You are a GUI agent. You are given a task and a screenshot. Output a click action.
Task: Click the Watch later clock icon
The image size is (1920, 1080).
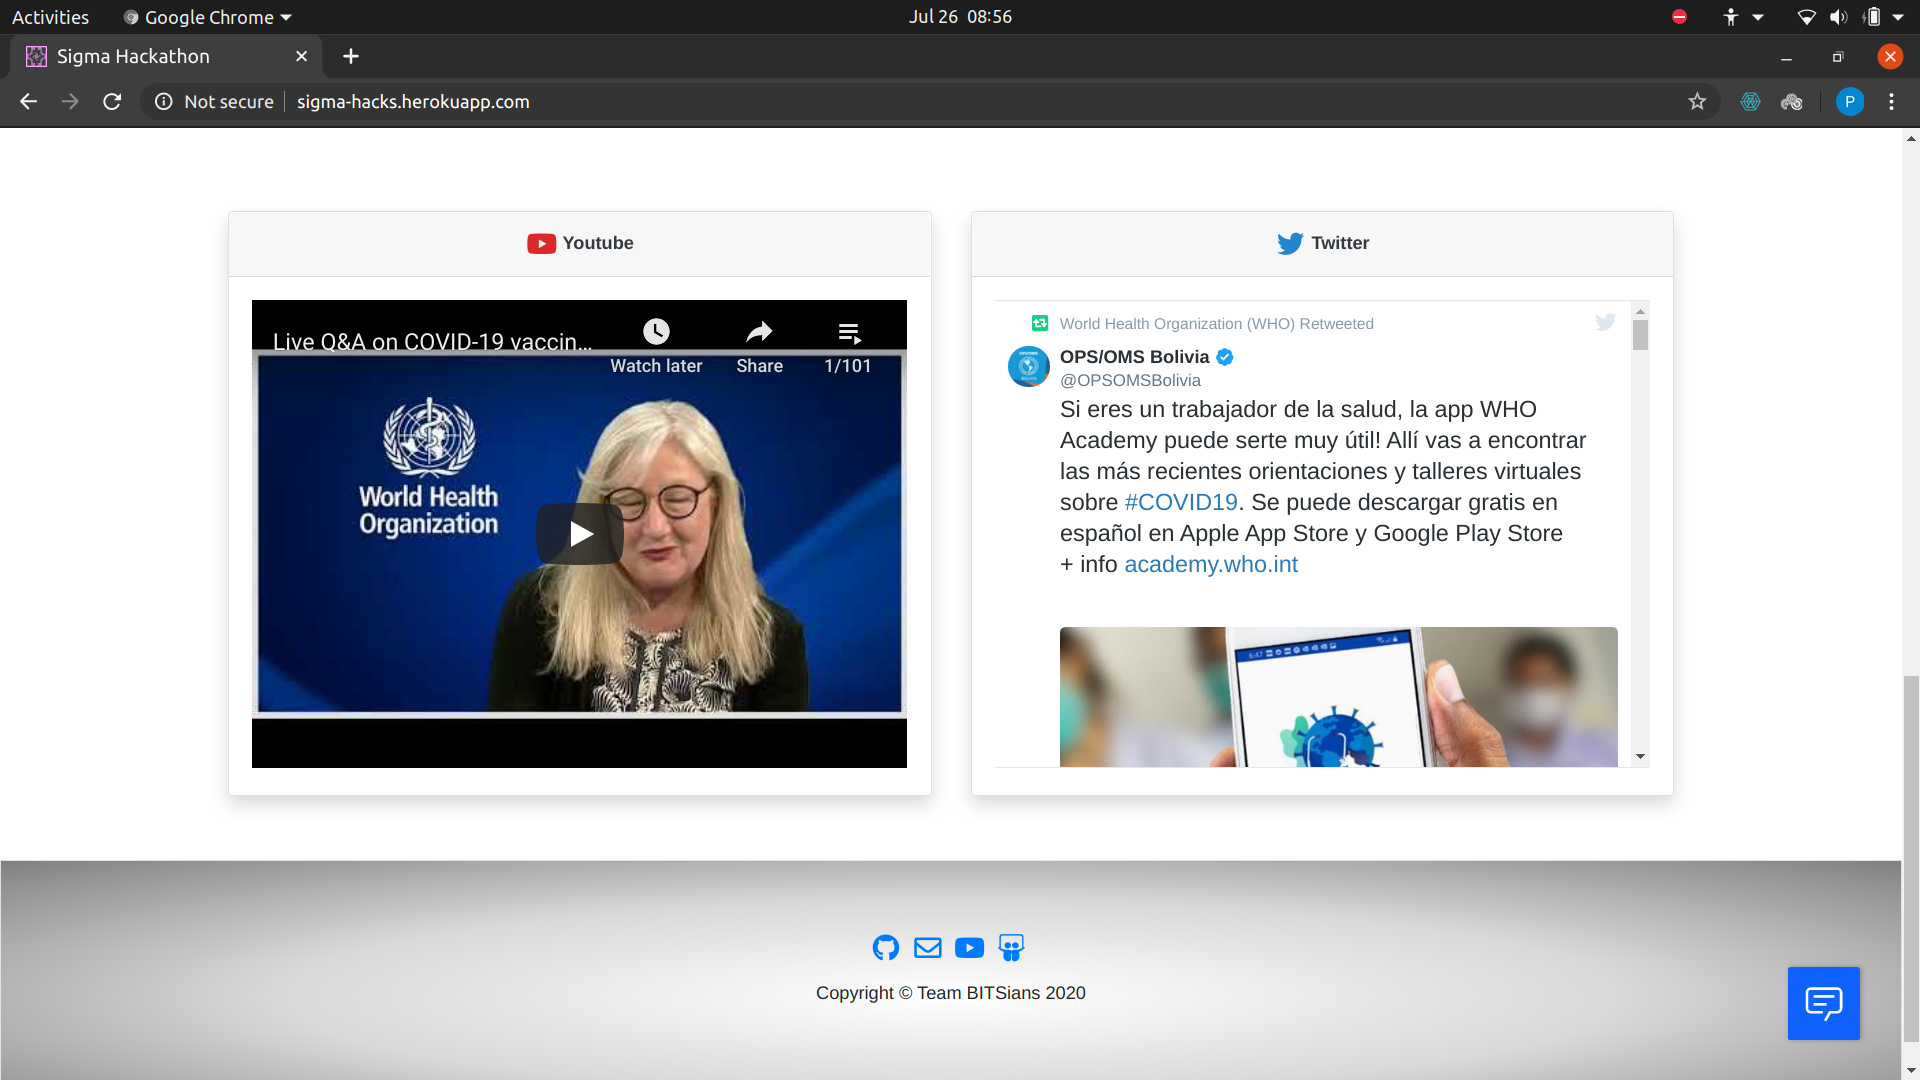pyautogui.click(x=656, y=332)
